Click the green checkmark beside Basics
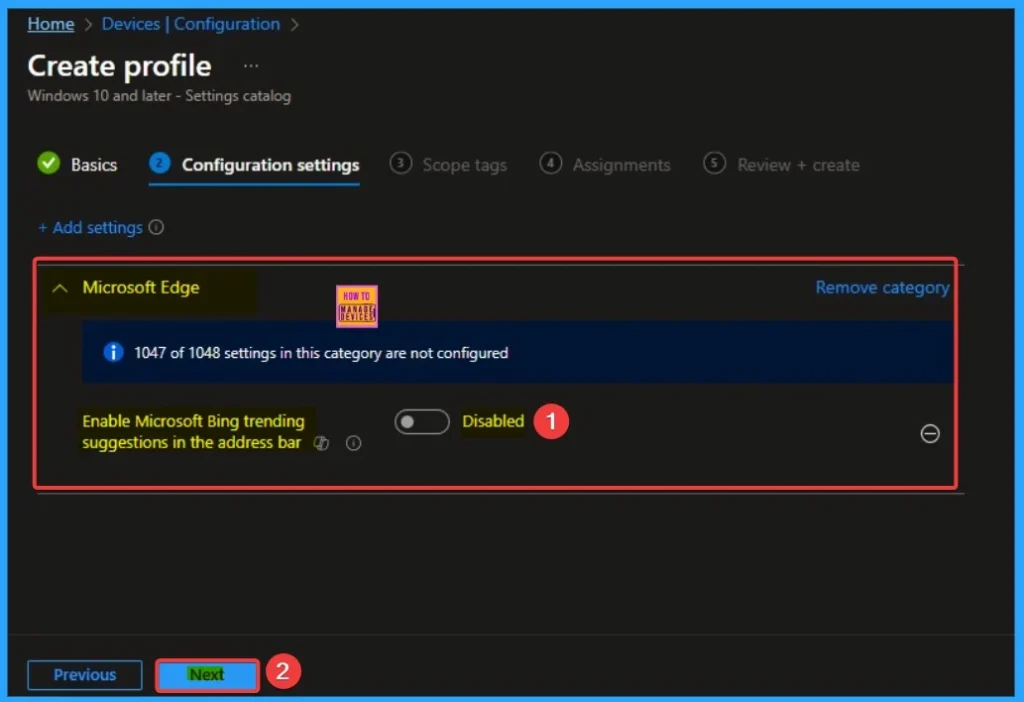Image resolution: width=1024 pixels, height=702 pixels. pyautogui.click(x=49, y=163)
